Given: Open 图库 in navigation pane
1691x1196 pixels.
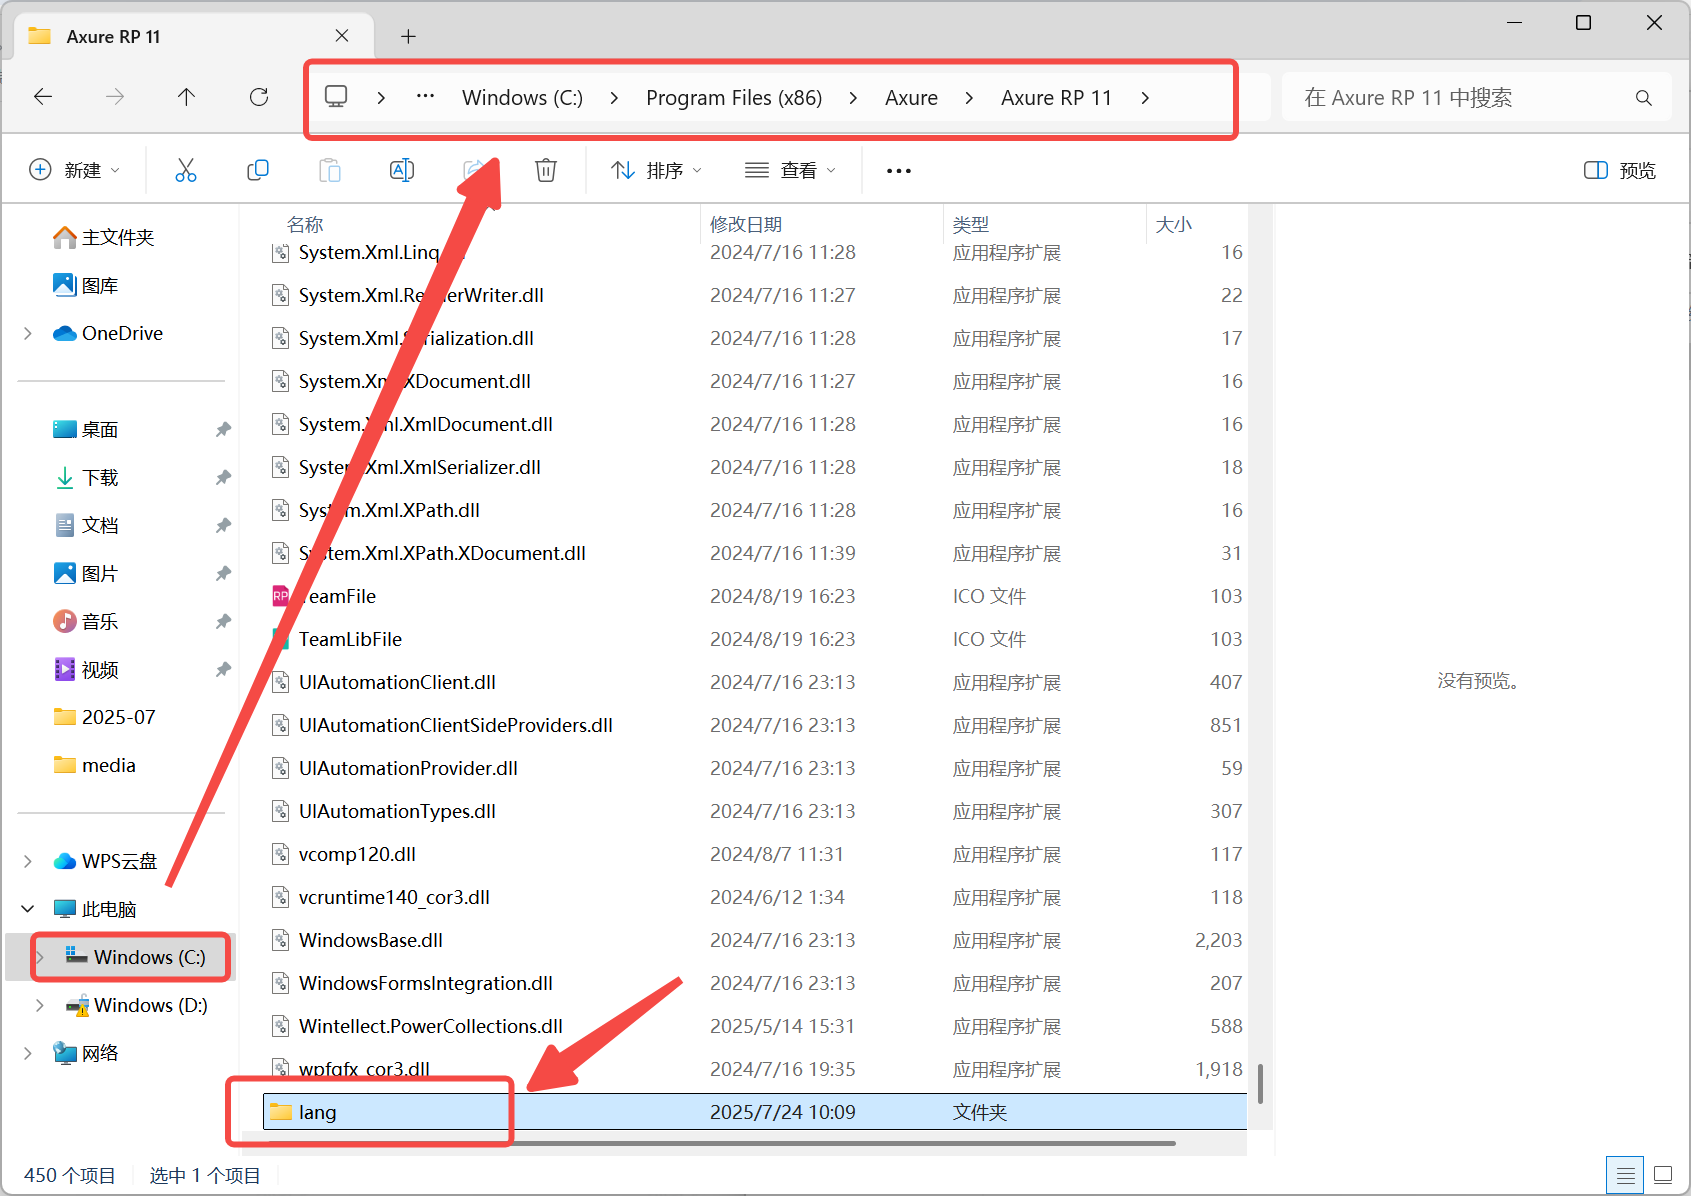Looking at the screenshot, I should click(86, 285).
